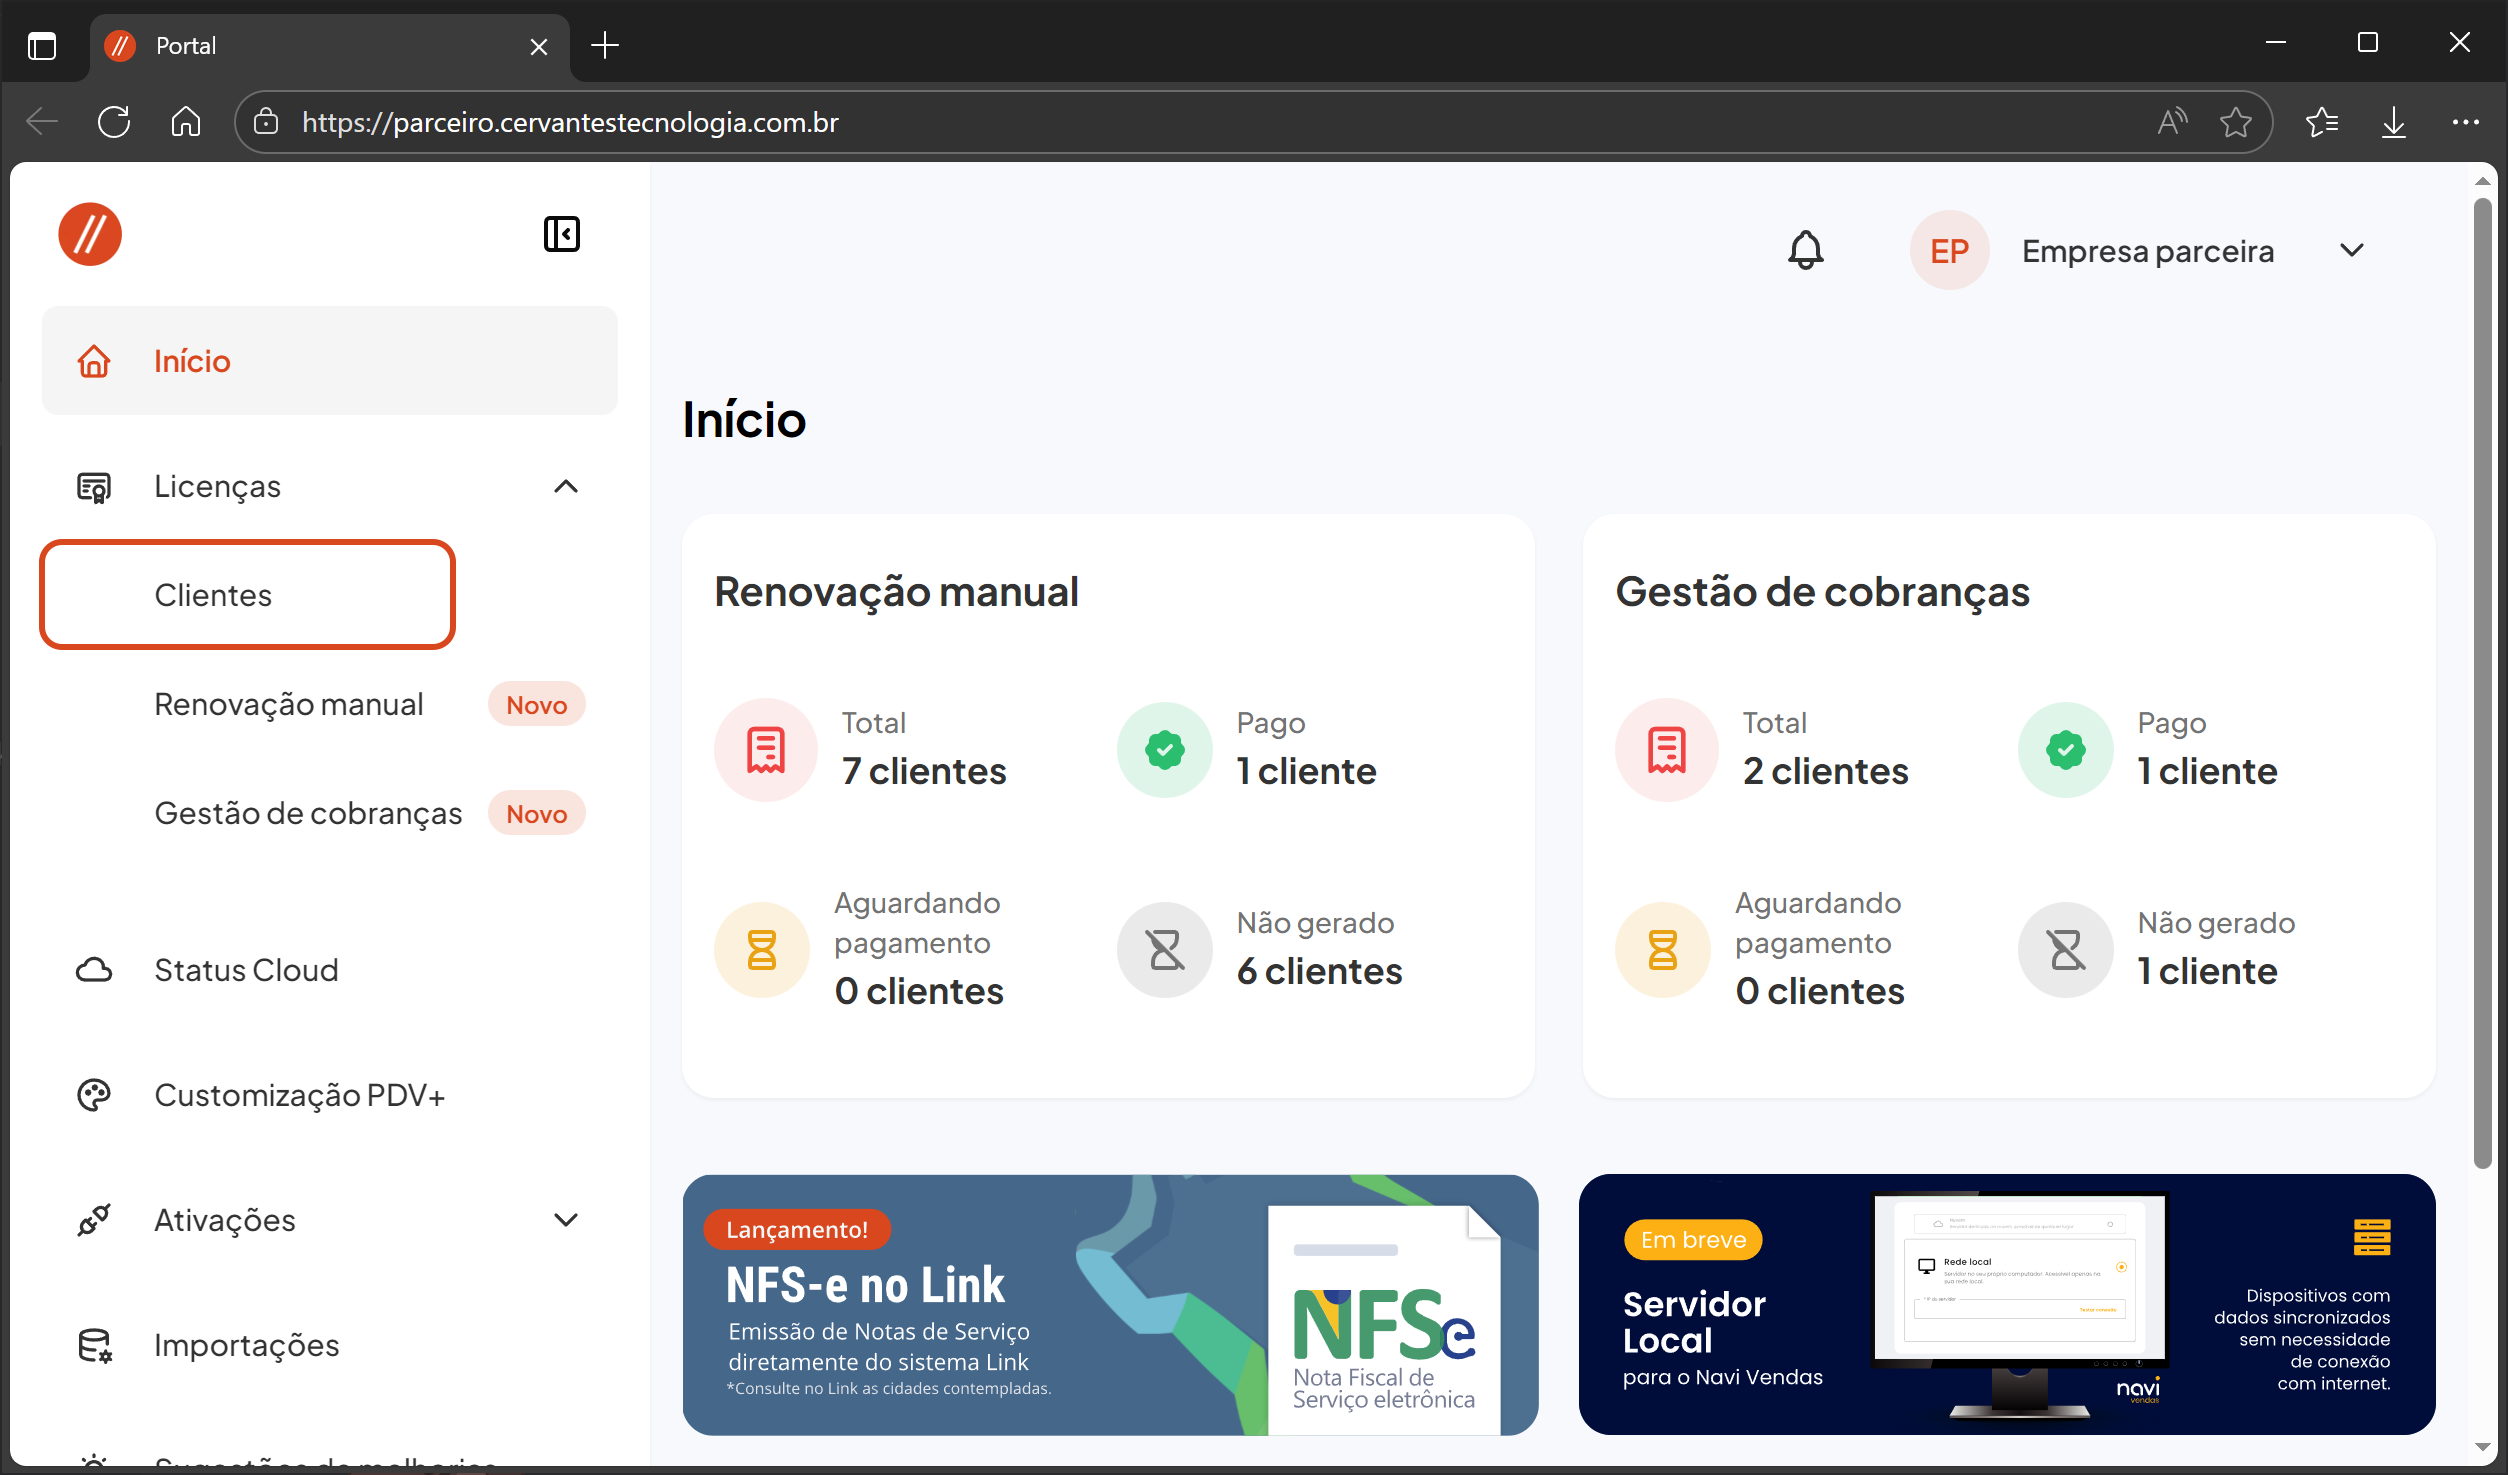This screenshot has height=1475, width=2508.
Task: Click the EP user avatar
Action: 1948,250
